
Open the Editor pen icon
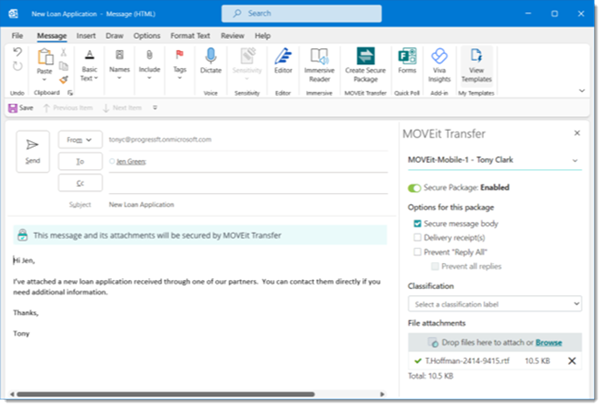click(x=283, y=56)
